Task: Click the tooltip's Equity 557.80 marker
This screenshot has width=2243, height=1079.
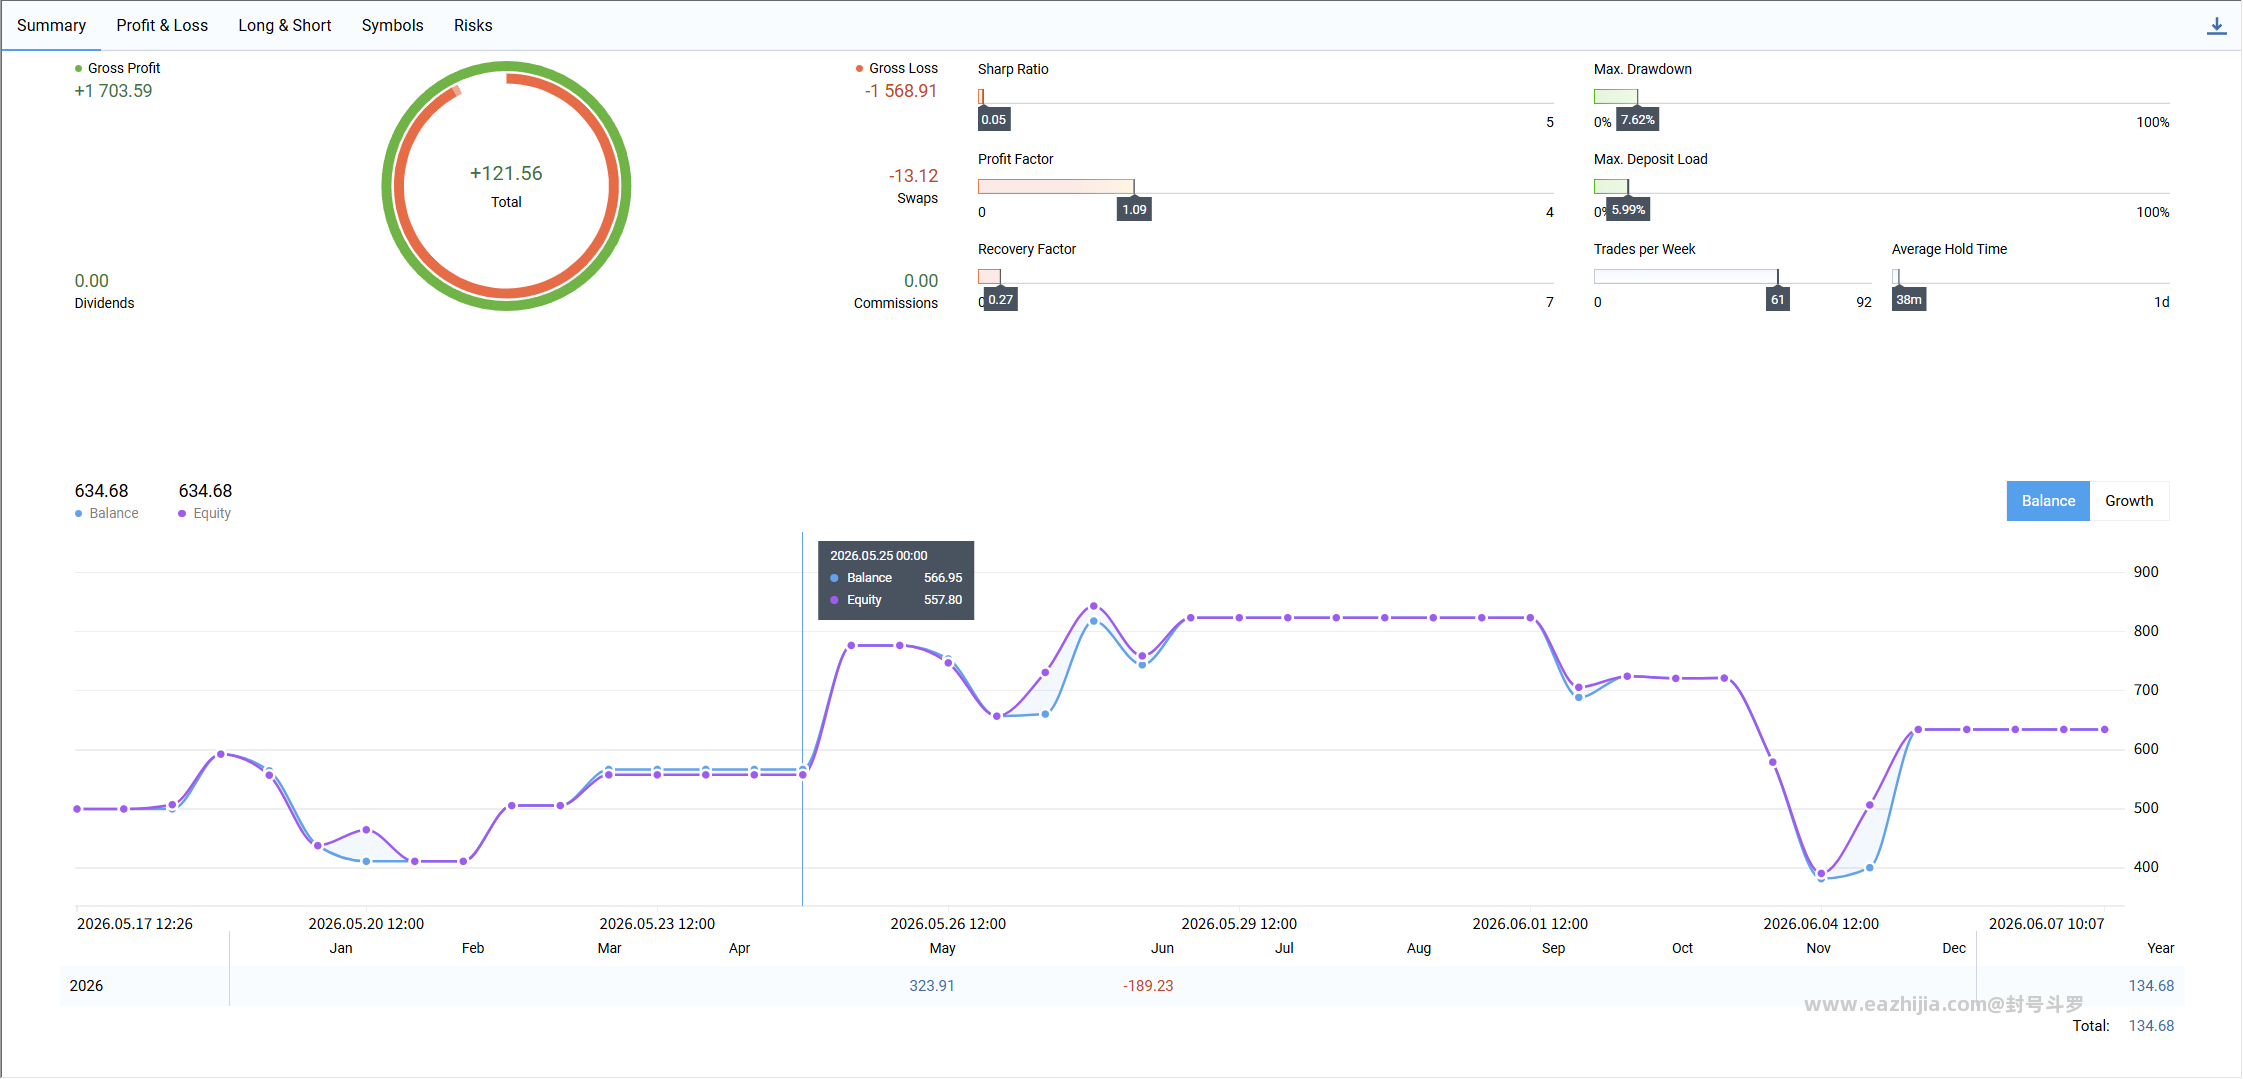Action: (x=834, y=600)
